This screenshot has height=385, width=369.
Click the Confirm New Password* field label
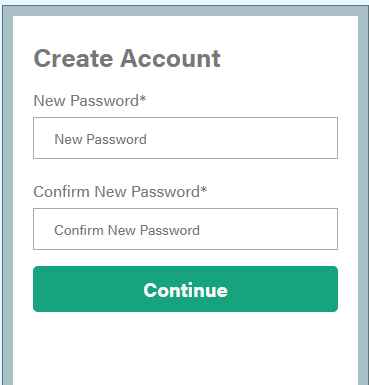[120, 192]
